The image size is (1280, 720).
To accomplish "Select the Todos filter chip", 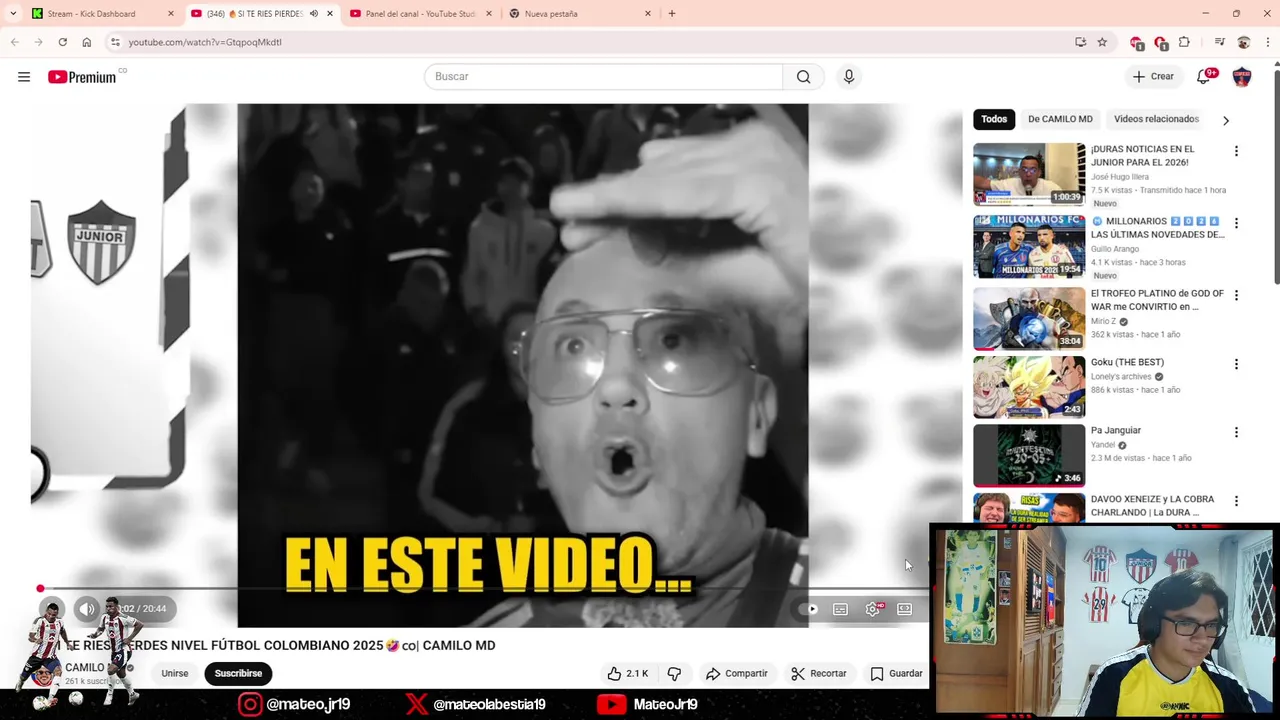I will (x=994, y=119).
